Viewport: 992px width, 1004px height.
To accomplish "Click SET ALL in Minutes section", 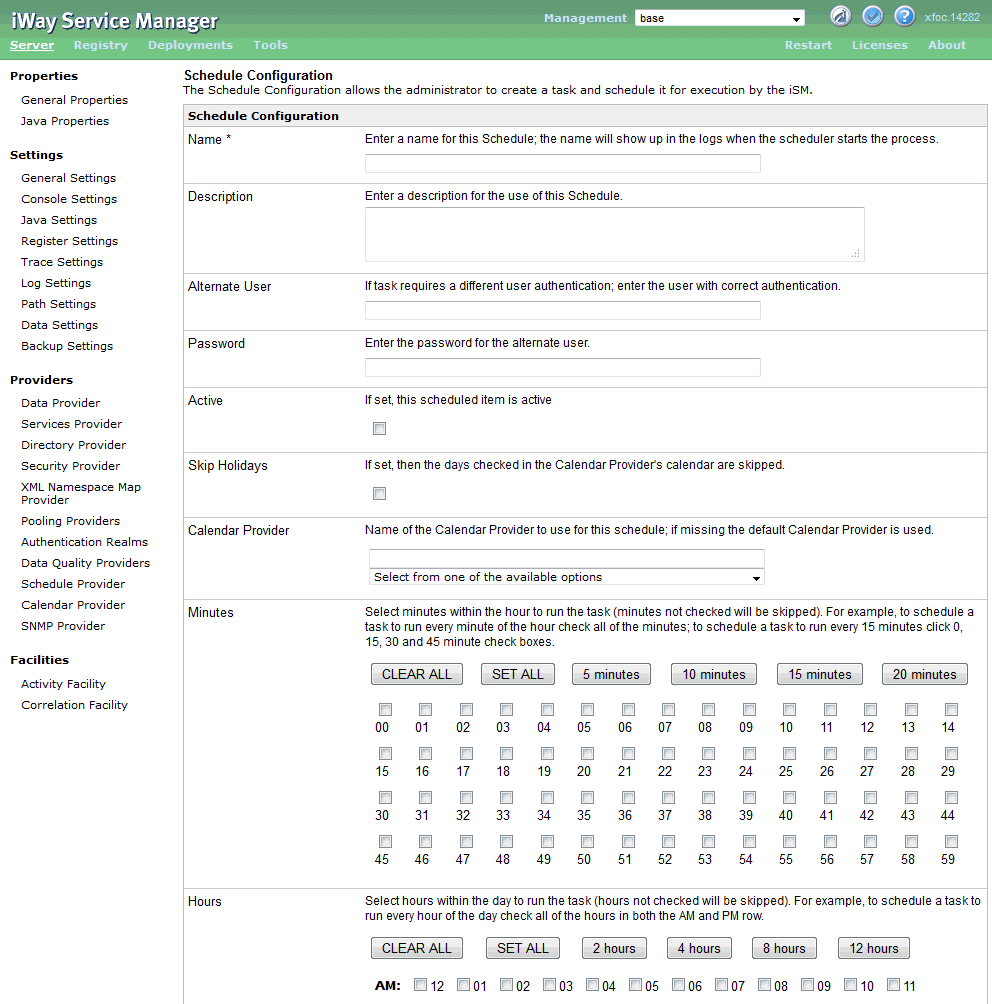I will (517, 674).
